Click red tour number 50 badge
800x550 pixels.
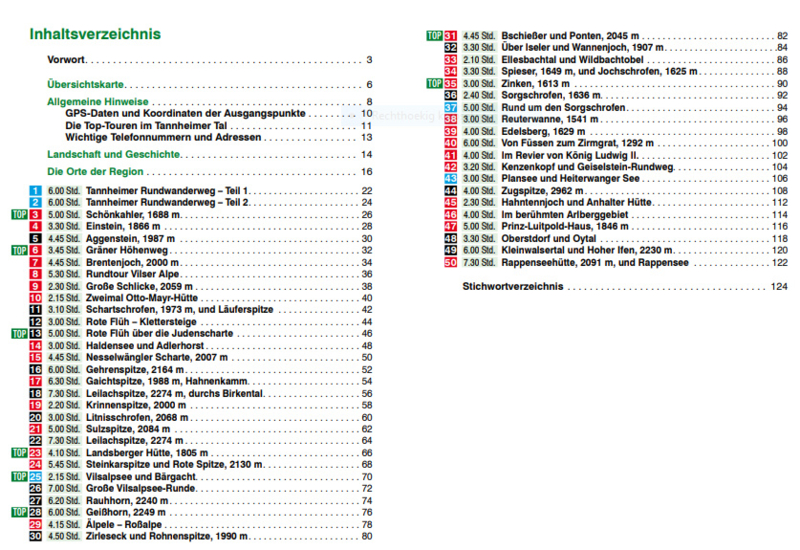[451, 262]
